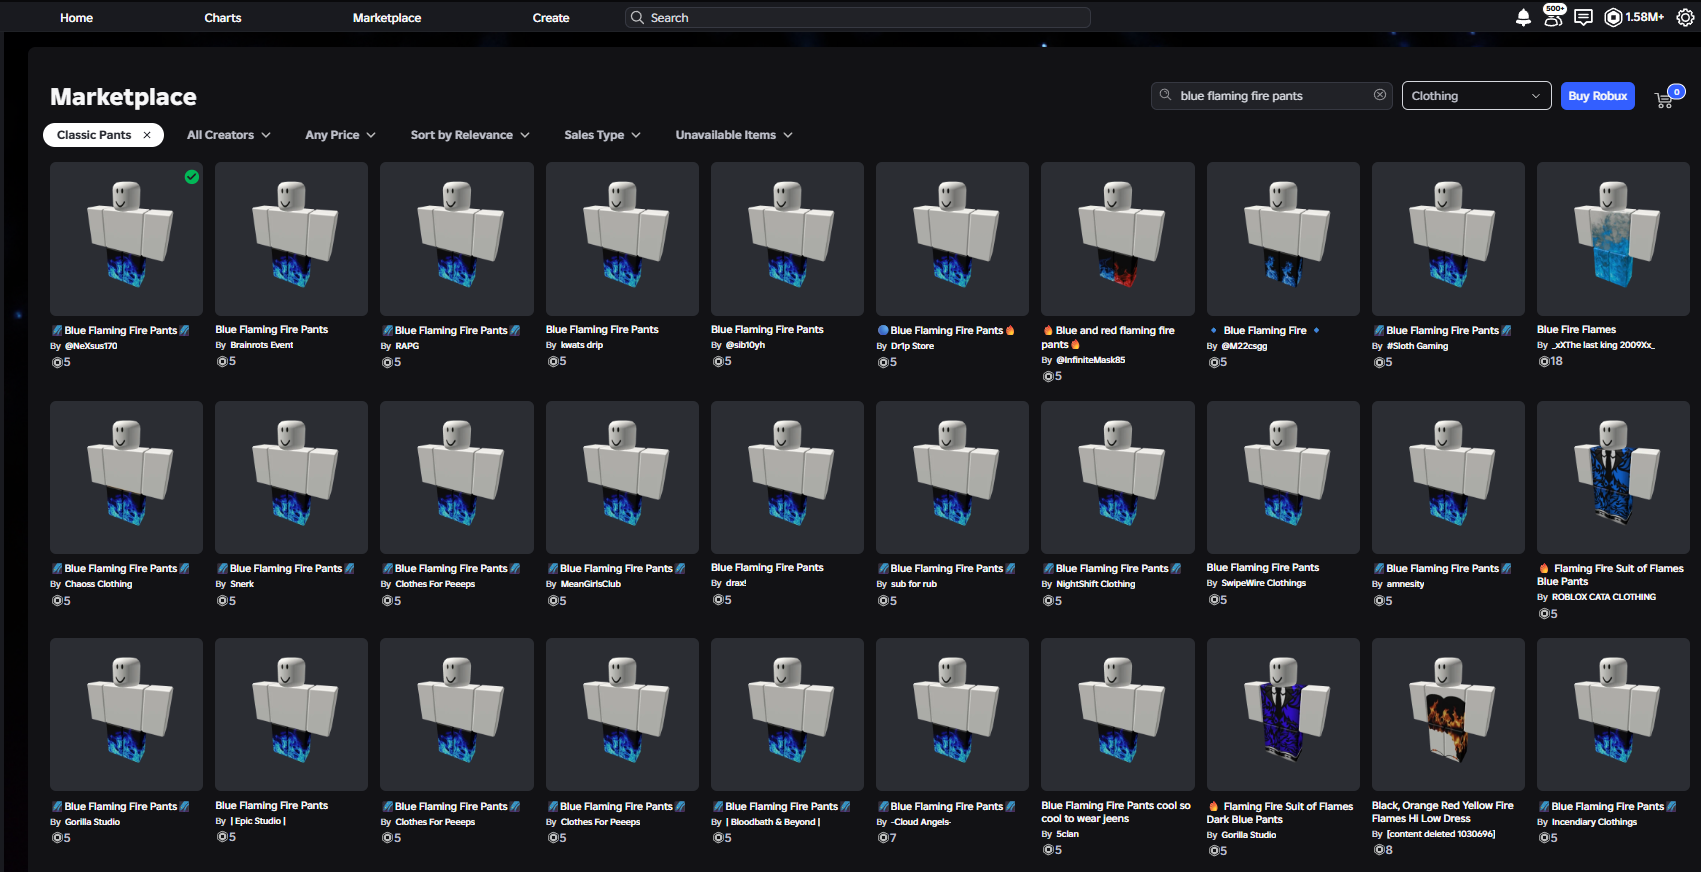Open the Blue and red flaming fire pants thumbnail
The image size is (1701, 872).
(1118, 239)
